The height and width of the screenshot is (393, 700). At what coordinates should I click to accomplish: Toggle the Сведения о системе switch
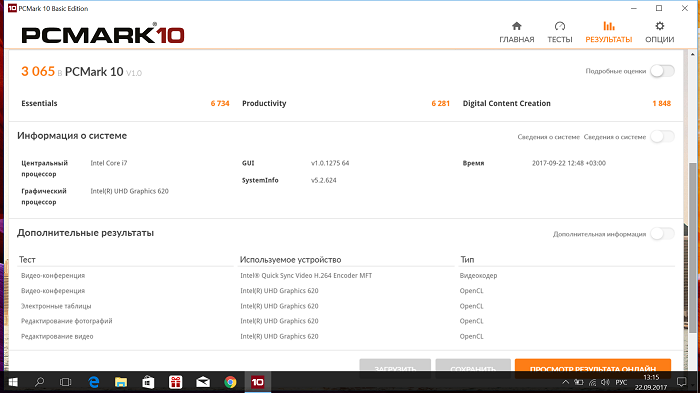click(662, 137)
